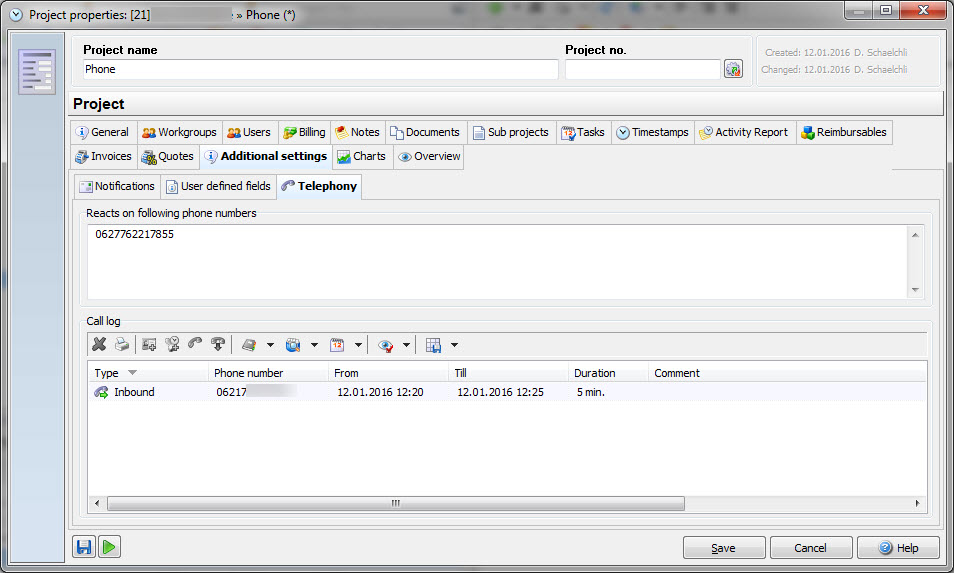
Task: Switch to the Billing tab
Action: (x=304, y=132)
